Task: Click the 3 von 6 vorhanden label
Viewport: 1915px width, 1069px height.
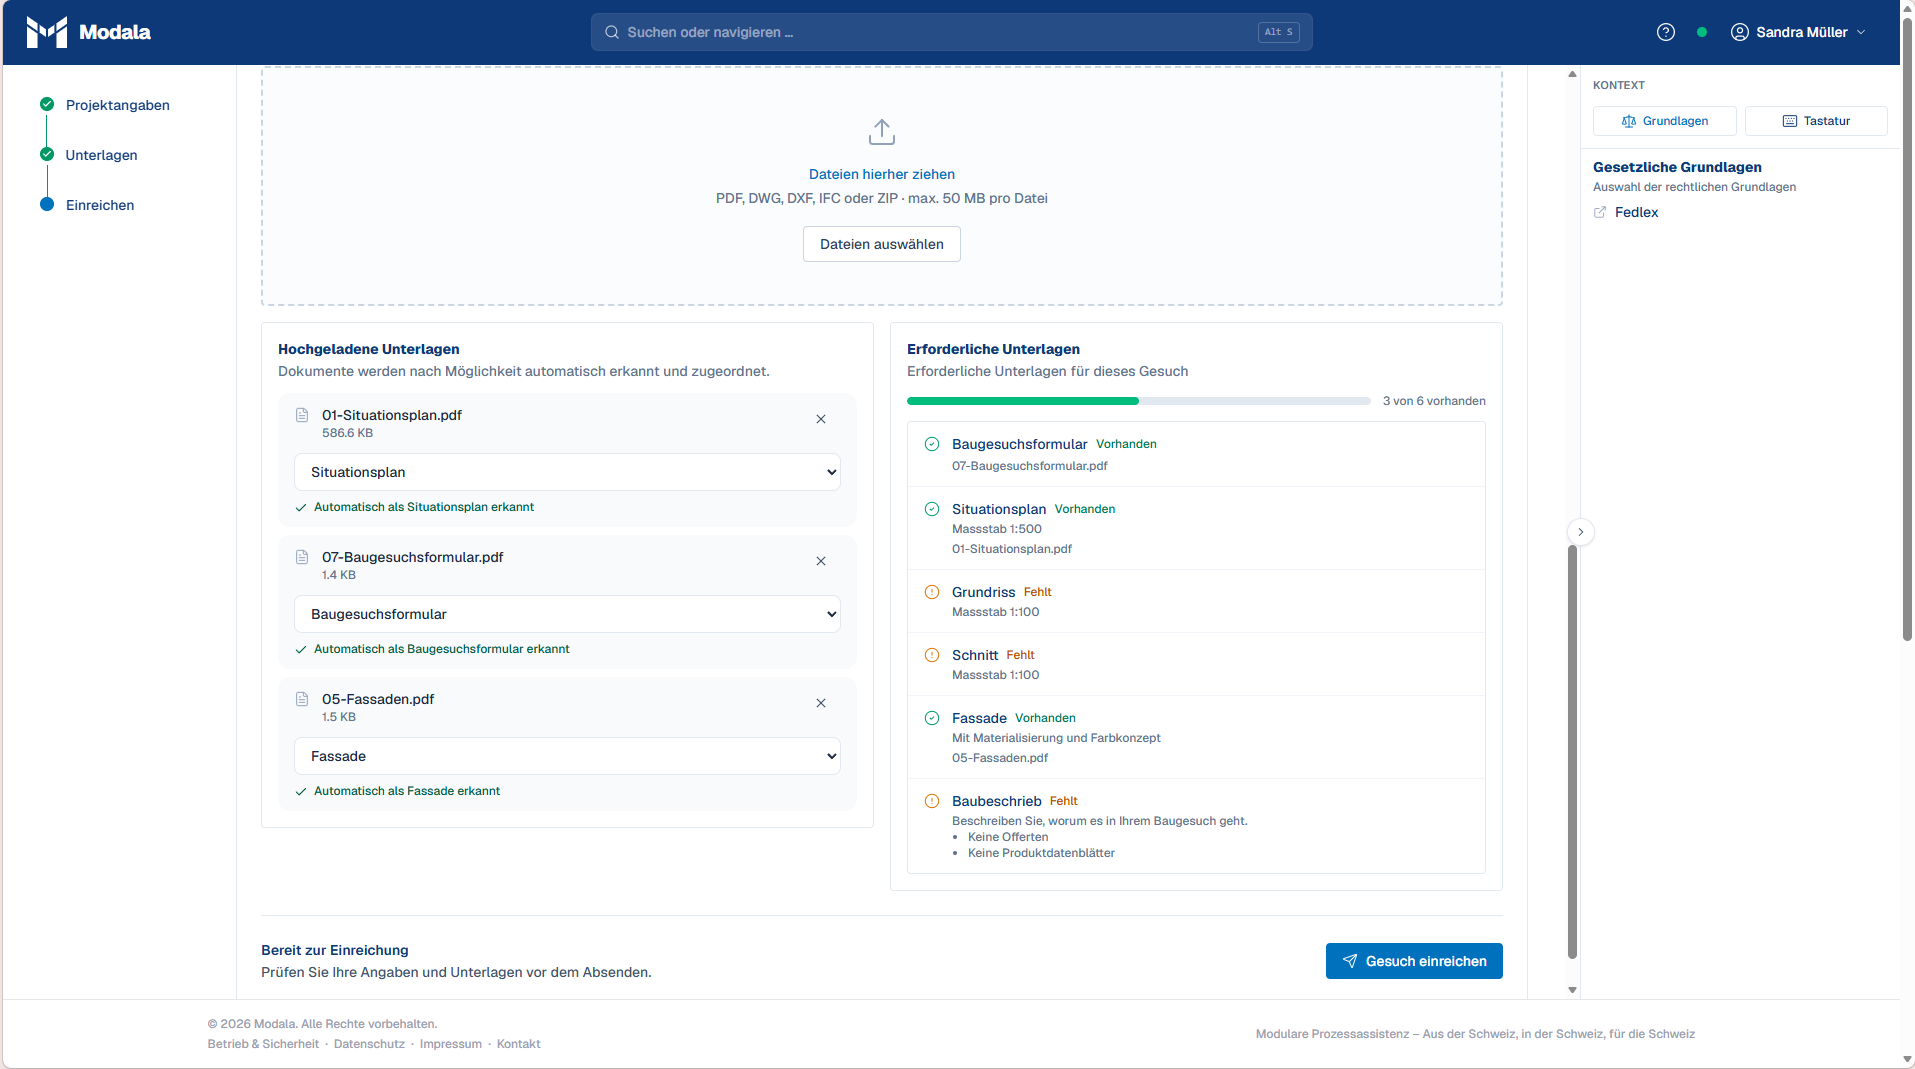Action: (x=1434, y=401)
